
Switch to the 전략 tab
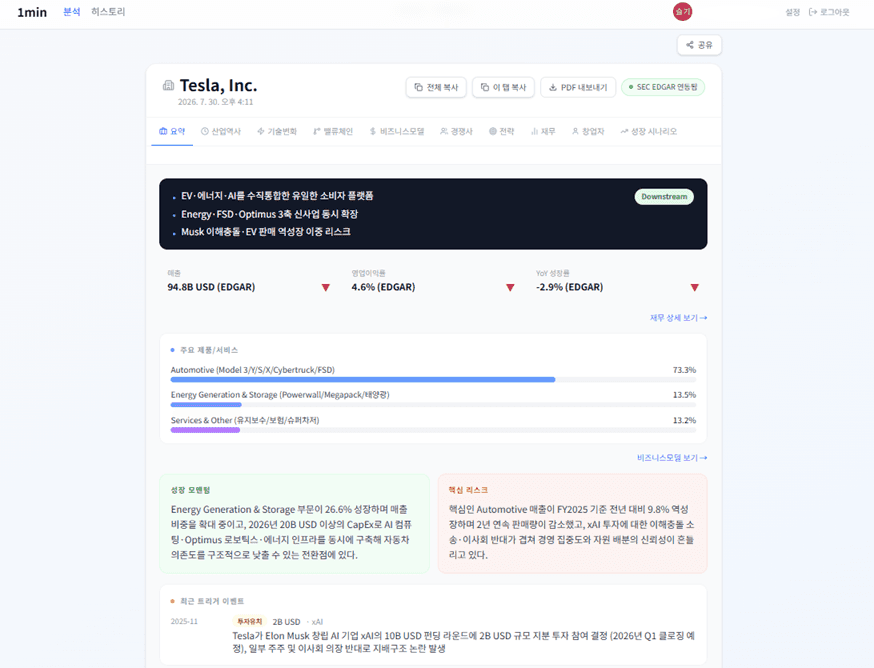coord(501,132)
